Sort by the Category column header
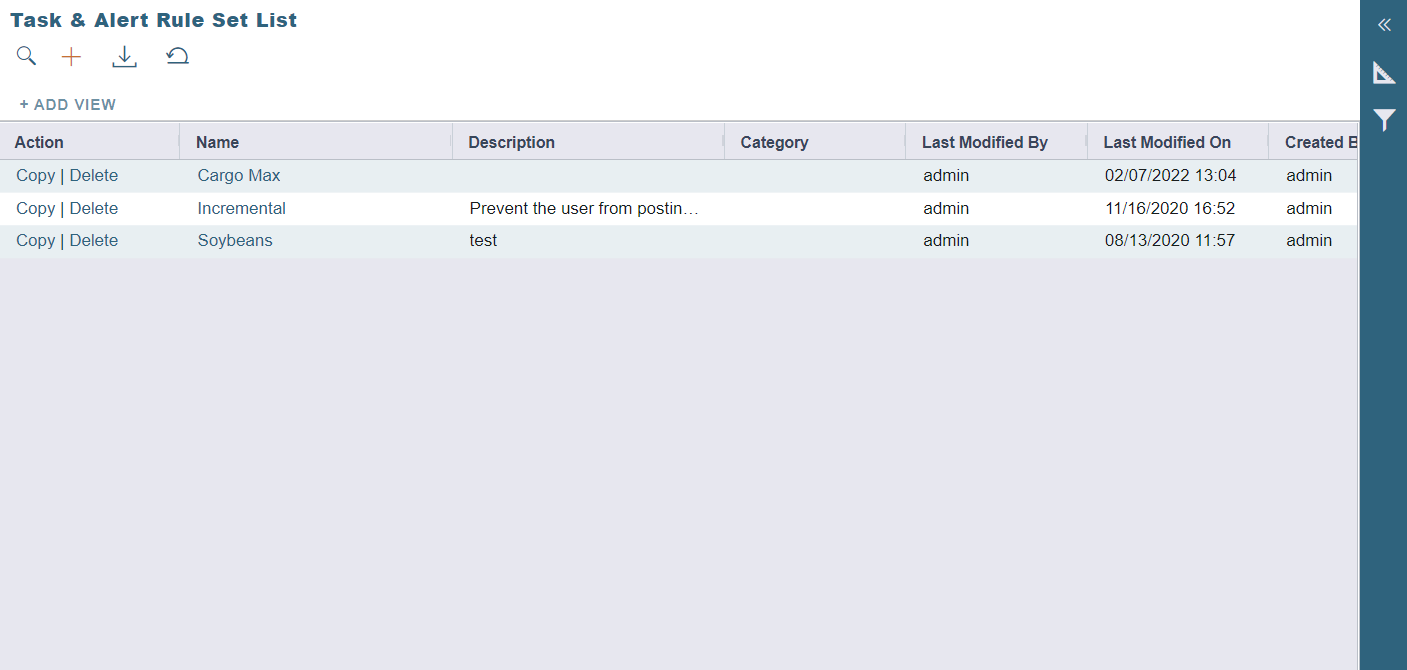The image size is (1407, 670). (774, 142)
